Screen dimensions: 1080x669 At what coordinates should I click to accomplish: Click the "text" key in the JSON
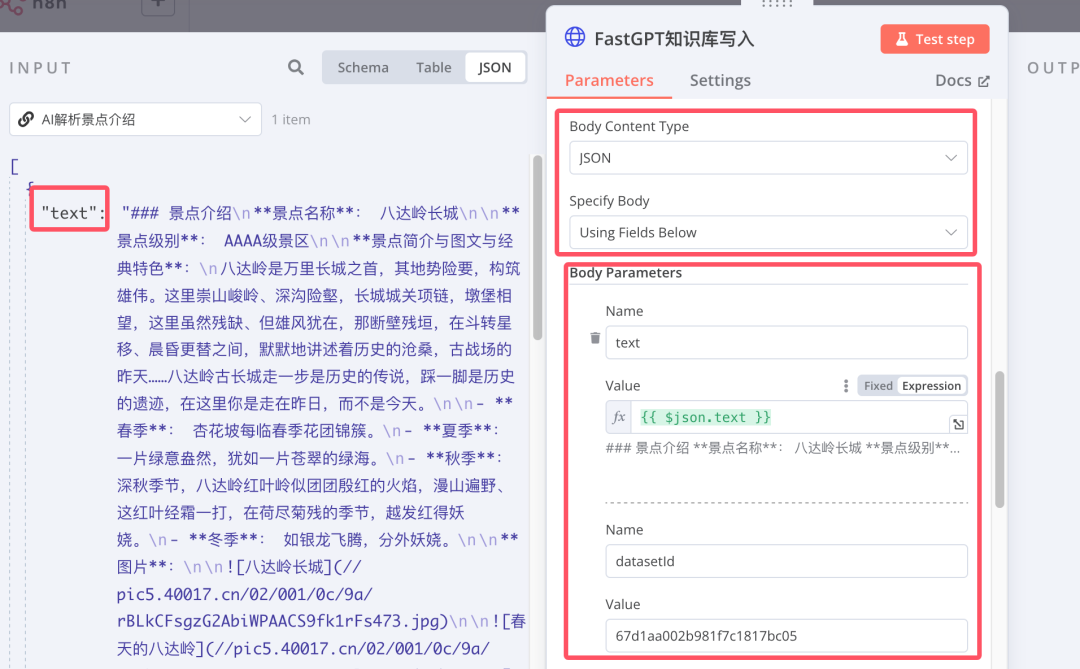coord(69,213)
